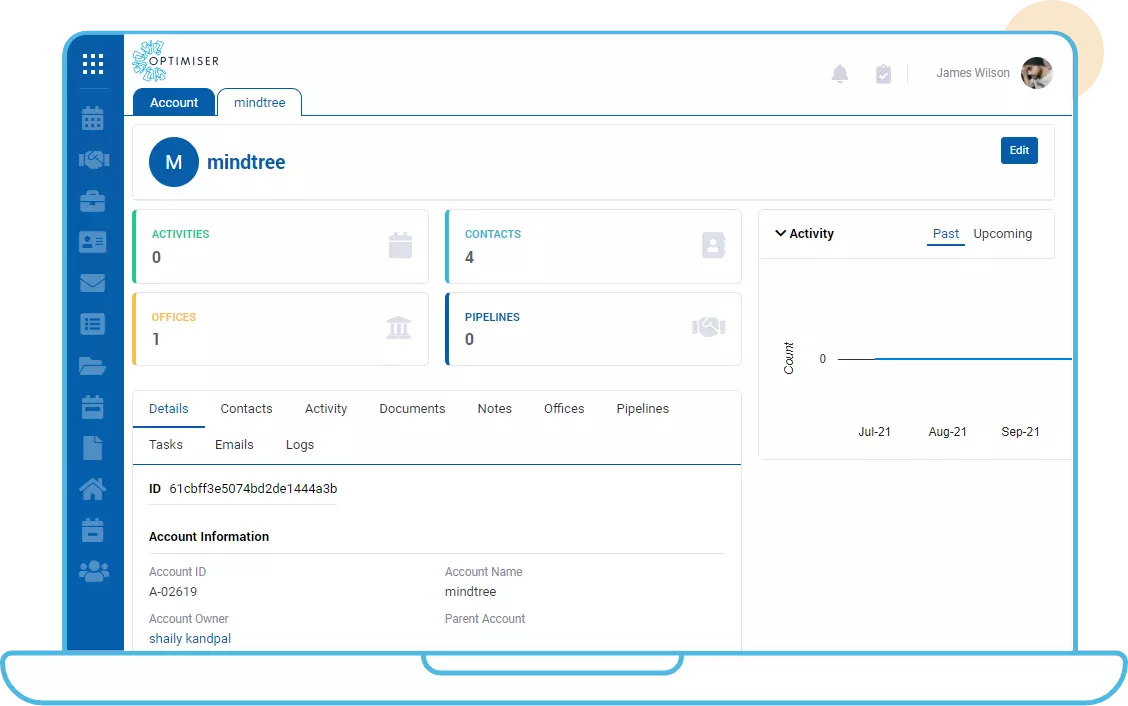This screenshot has width=1128, height=706.
Task: Switch to the Tasks tab
Action: coord(165,445)
